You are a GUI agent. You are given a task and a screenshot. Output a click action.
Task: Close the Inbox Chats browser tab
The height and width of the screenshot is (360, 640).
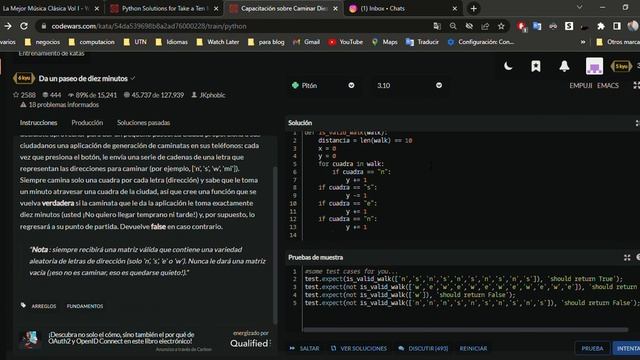click(x=455, y=9)
